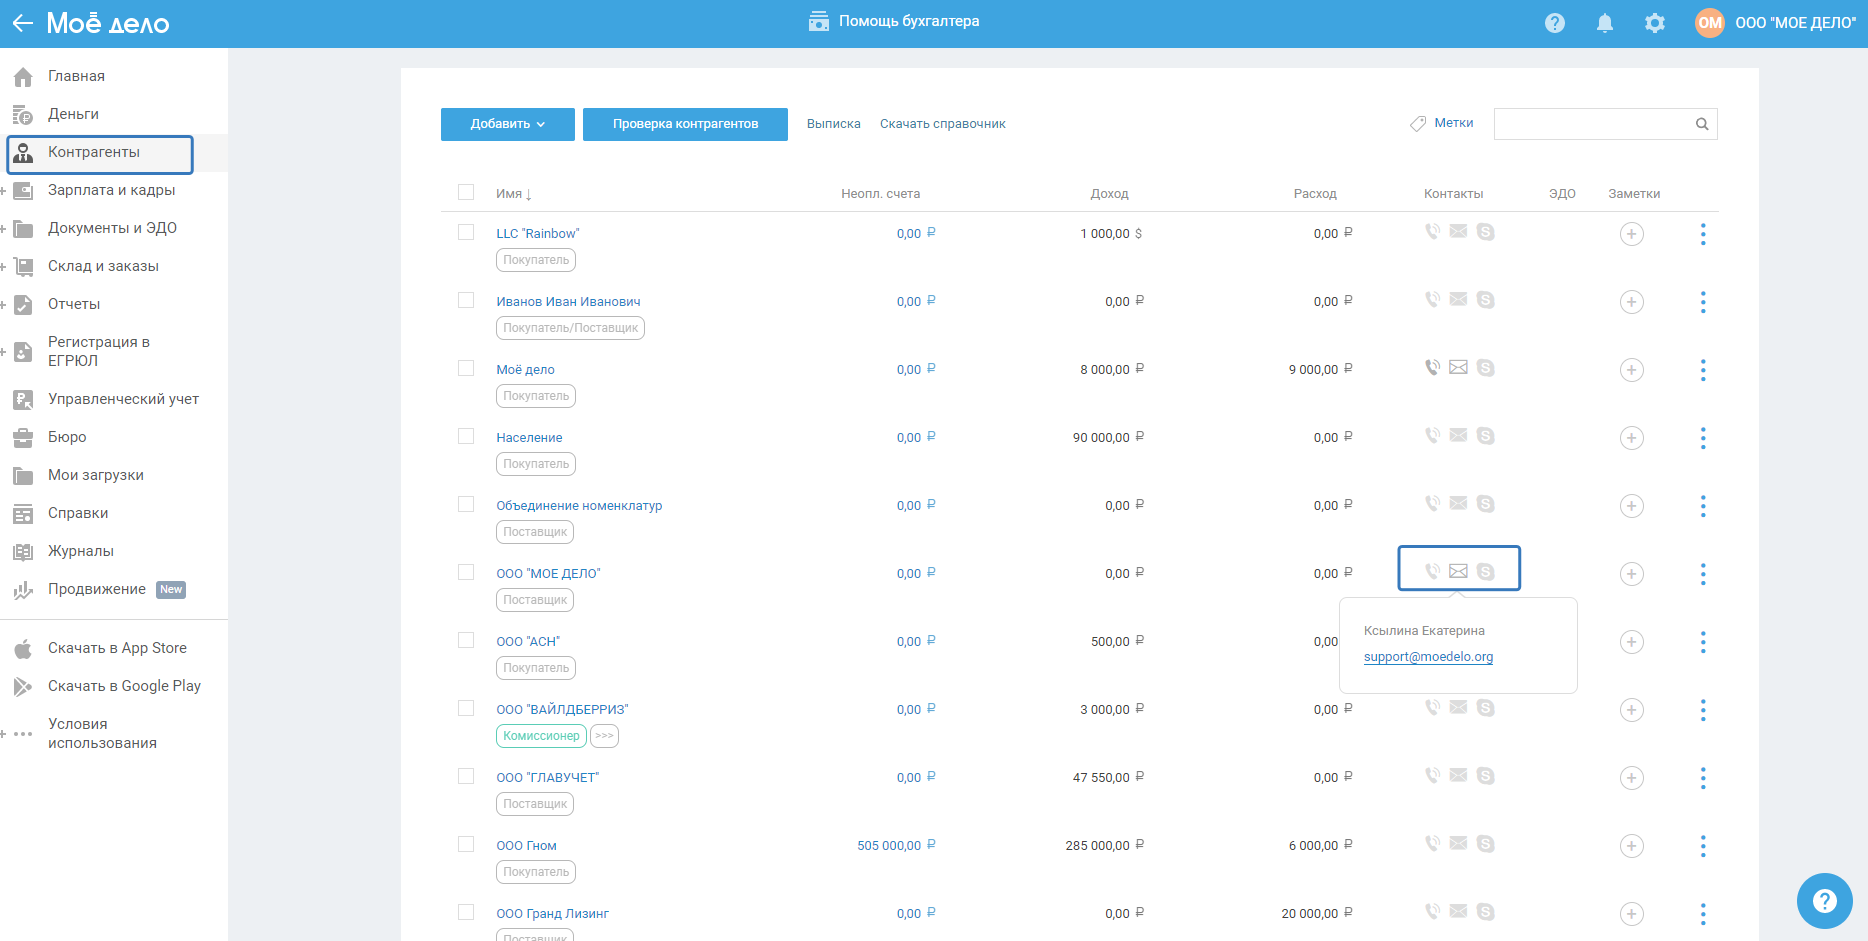Click the support@moedelo.org email link
The width and height of the screenshot is (1868, 941).
[x=1427, y=657]
